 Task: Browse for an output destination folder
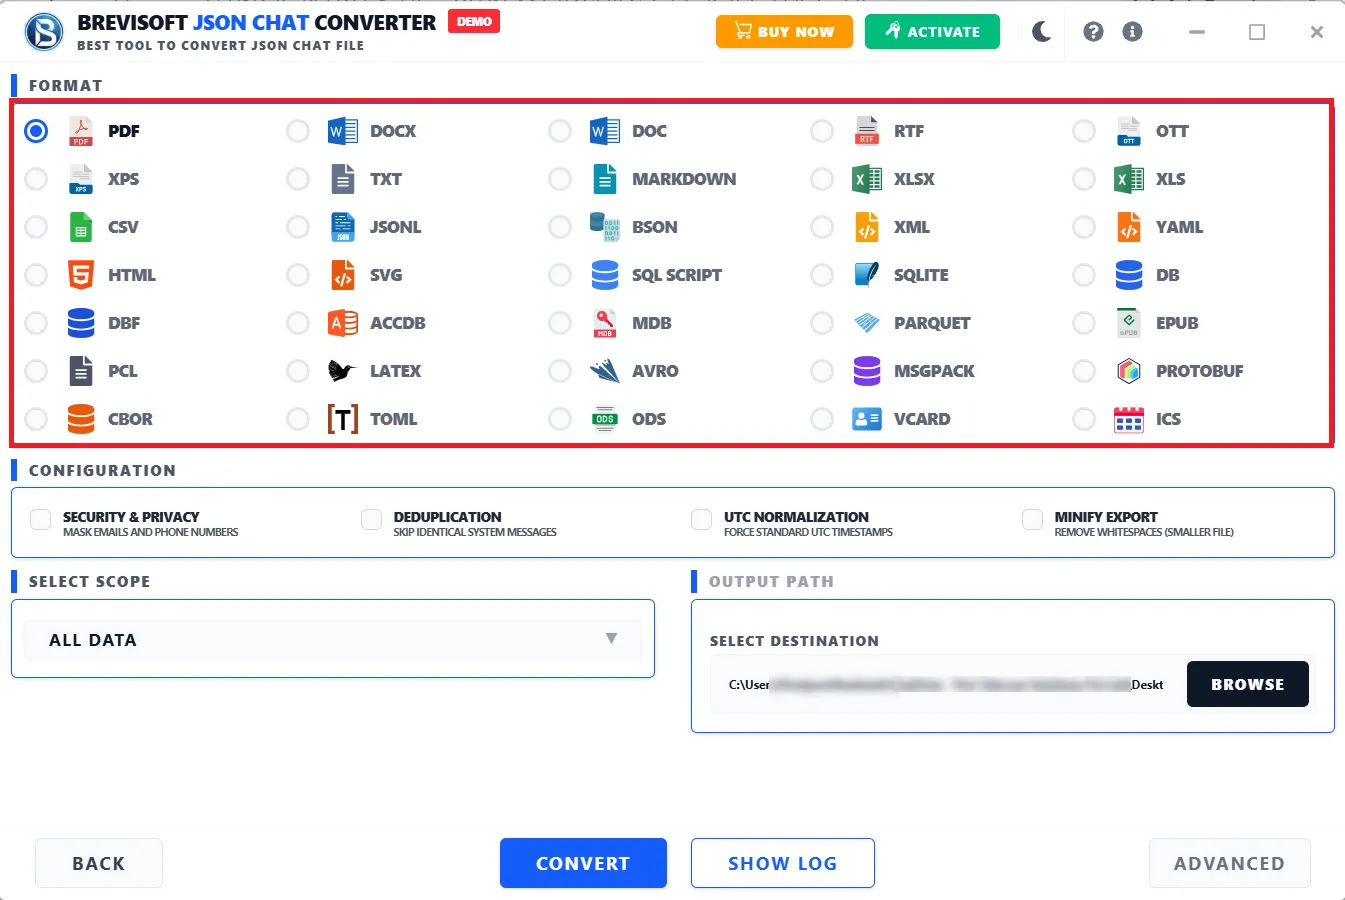click(x=1248, y=684)
